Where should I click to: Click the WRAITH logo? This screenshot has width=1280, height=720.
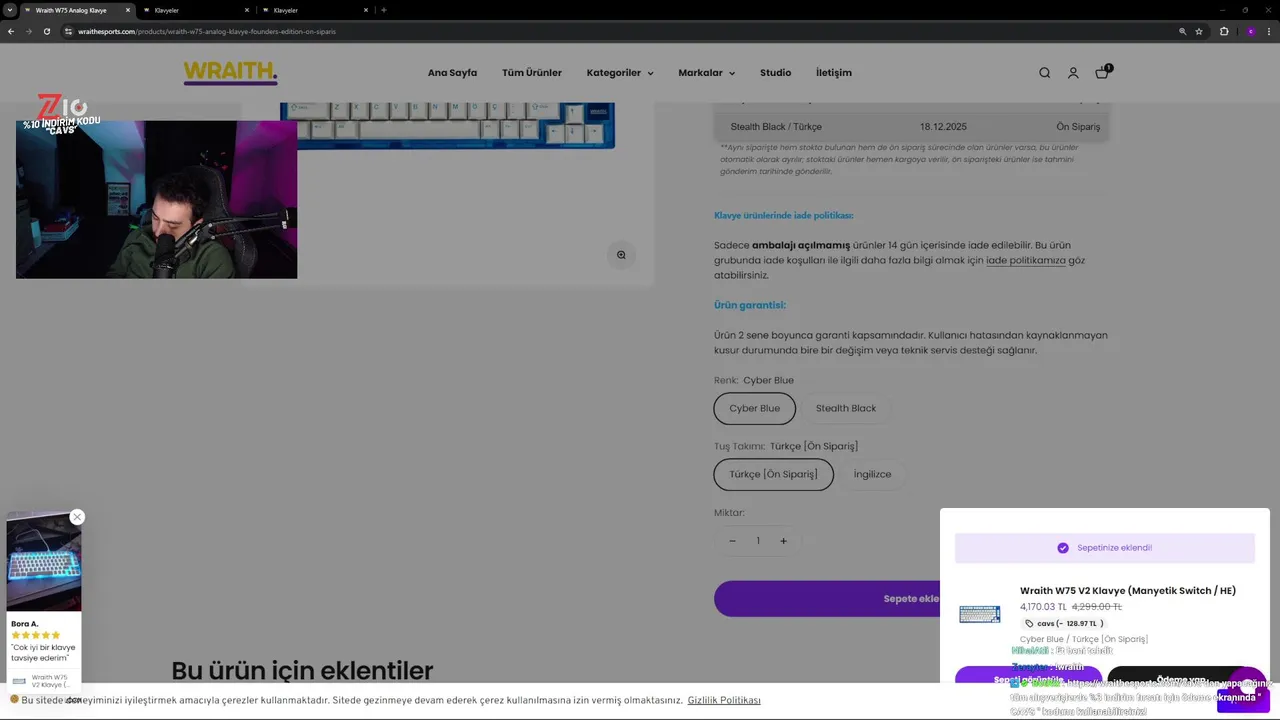pyautogui.click(x=230, y=73)
